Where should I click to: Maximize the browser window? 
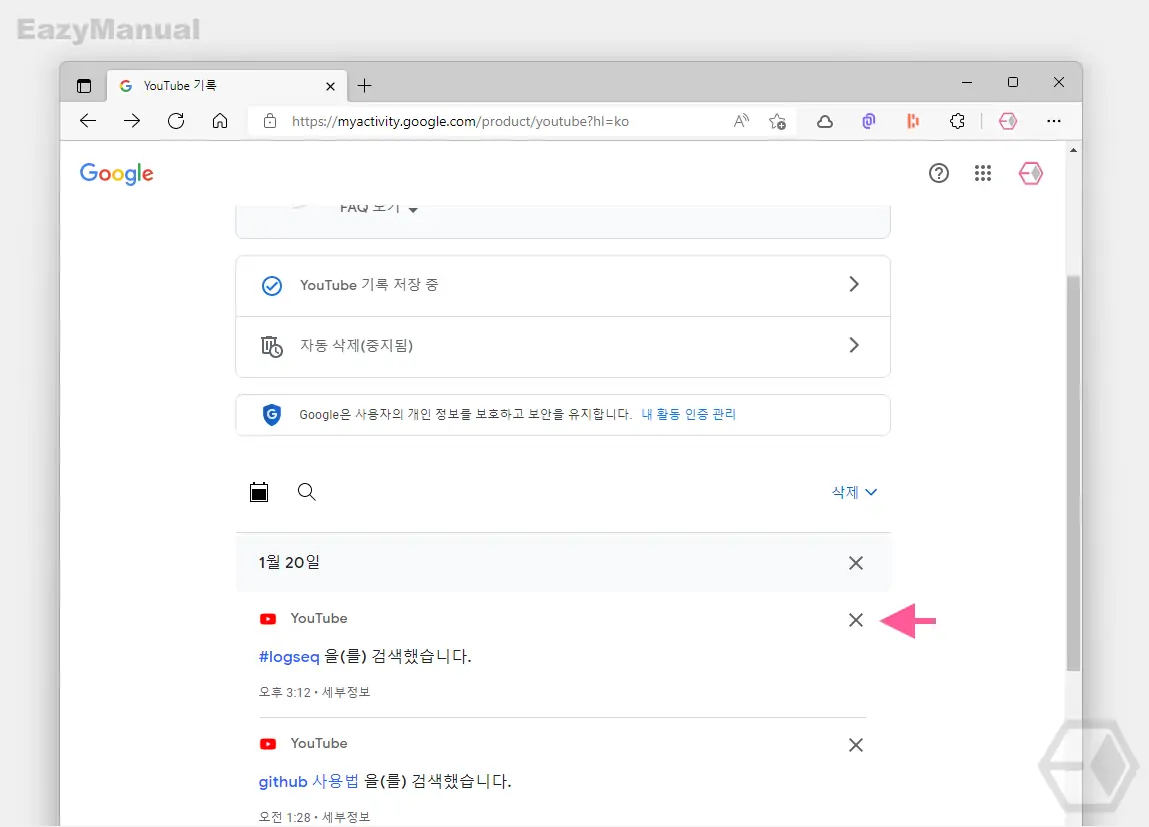[1013, 83]
